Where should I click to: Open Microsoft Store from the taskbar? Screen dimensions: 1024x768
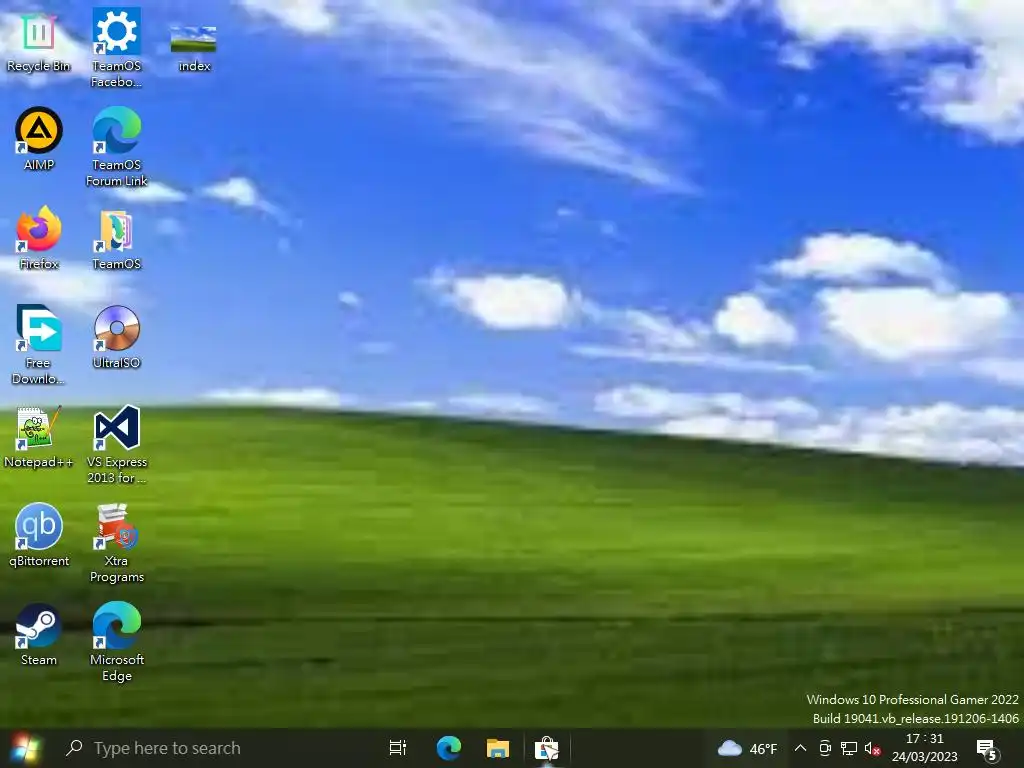(547, 748)
